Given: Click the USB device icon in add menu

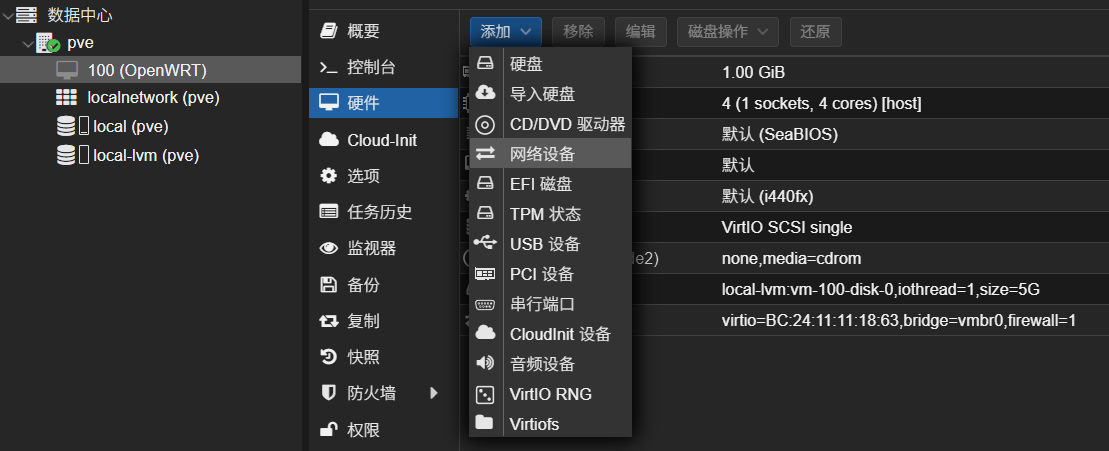Looking at the screenshot, I should pyautogui.click(x=485, y=244).
